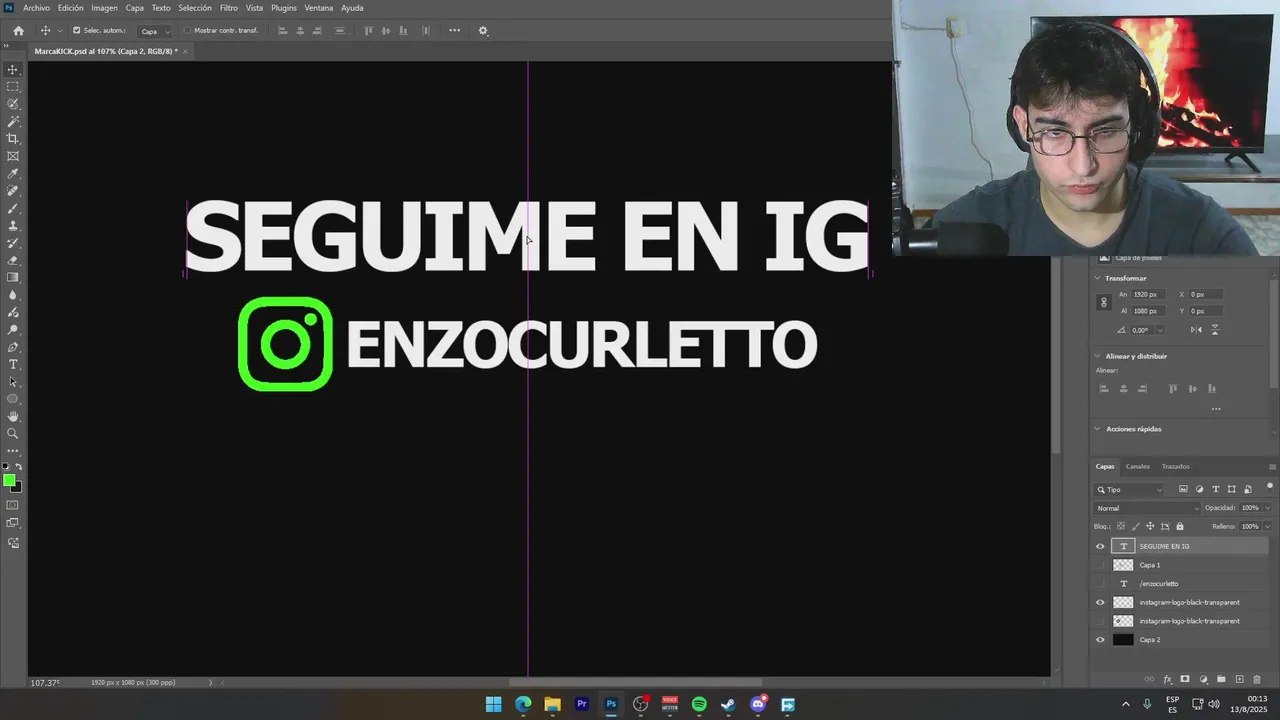The image size is (1280, 720).
Task: Create a new adjustment layer
Action: tap(1203, 679)
